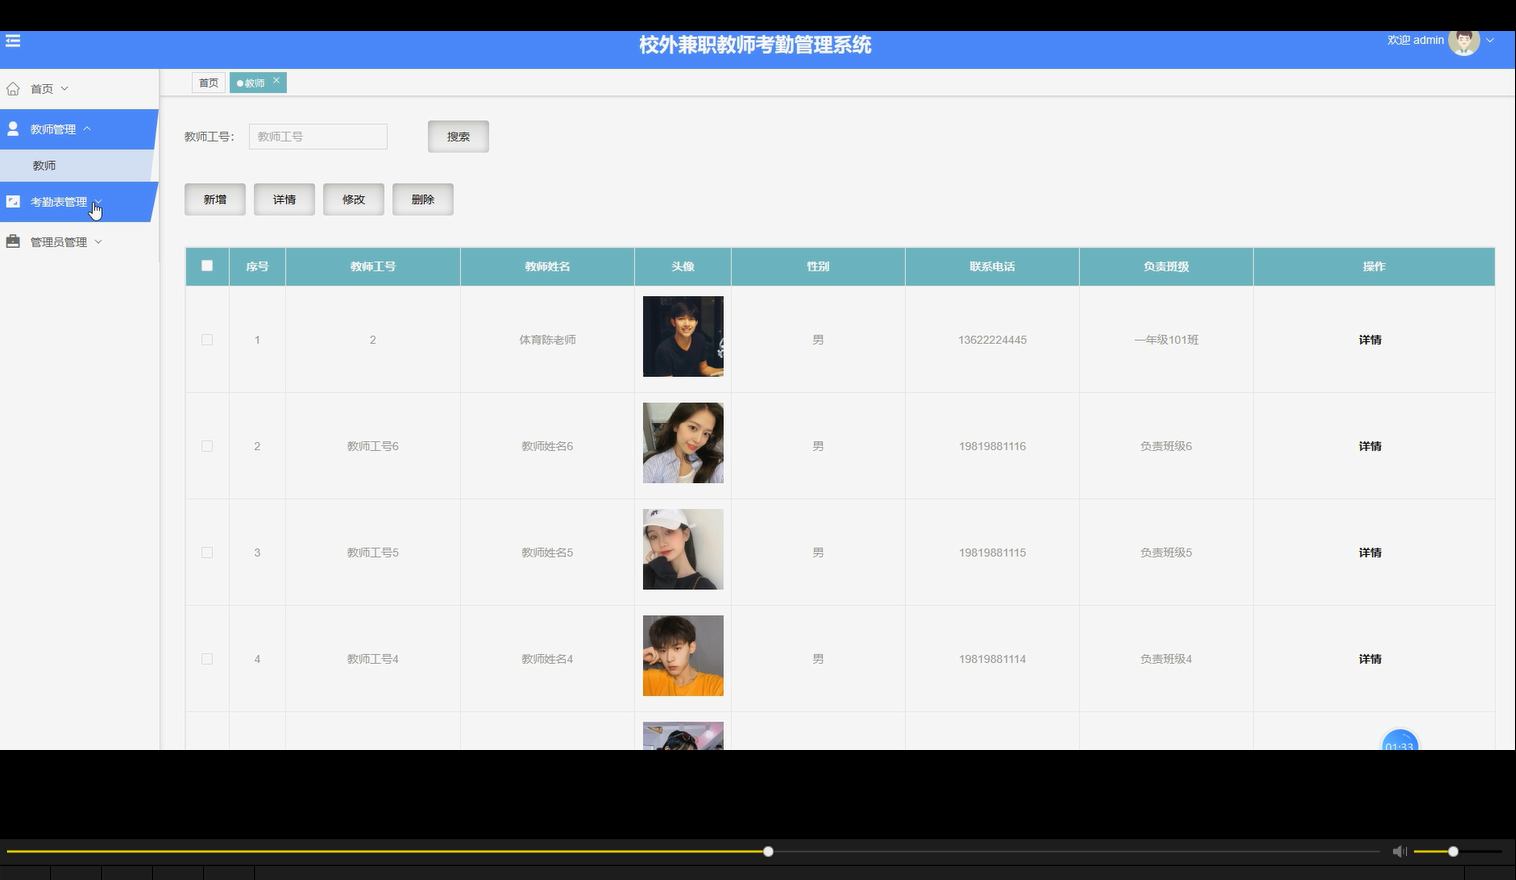Check the row checkbox for 教师姓名4
Viewport: 1516px width, 880px height.
click(207, 659)
